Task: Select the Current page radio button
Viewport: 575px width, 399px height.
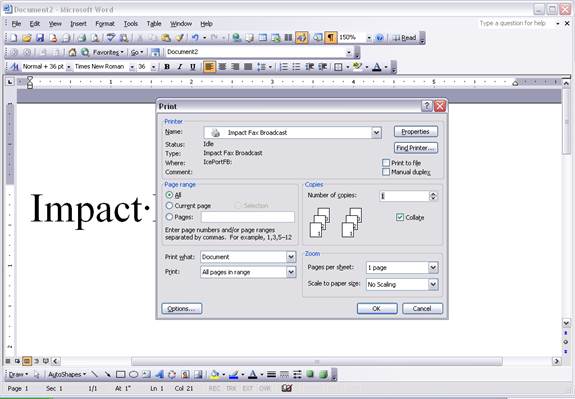Action: point(169,206)
